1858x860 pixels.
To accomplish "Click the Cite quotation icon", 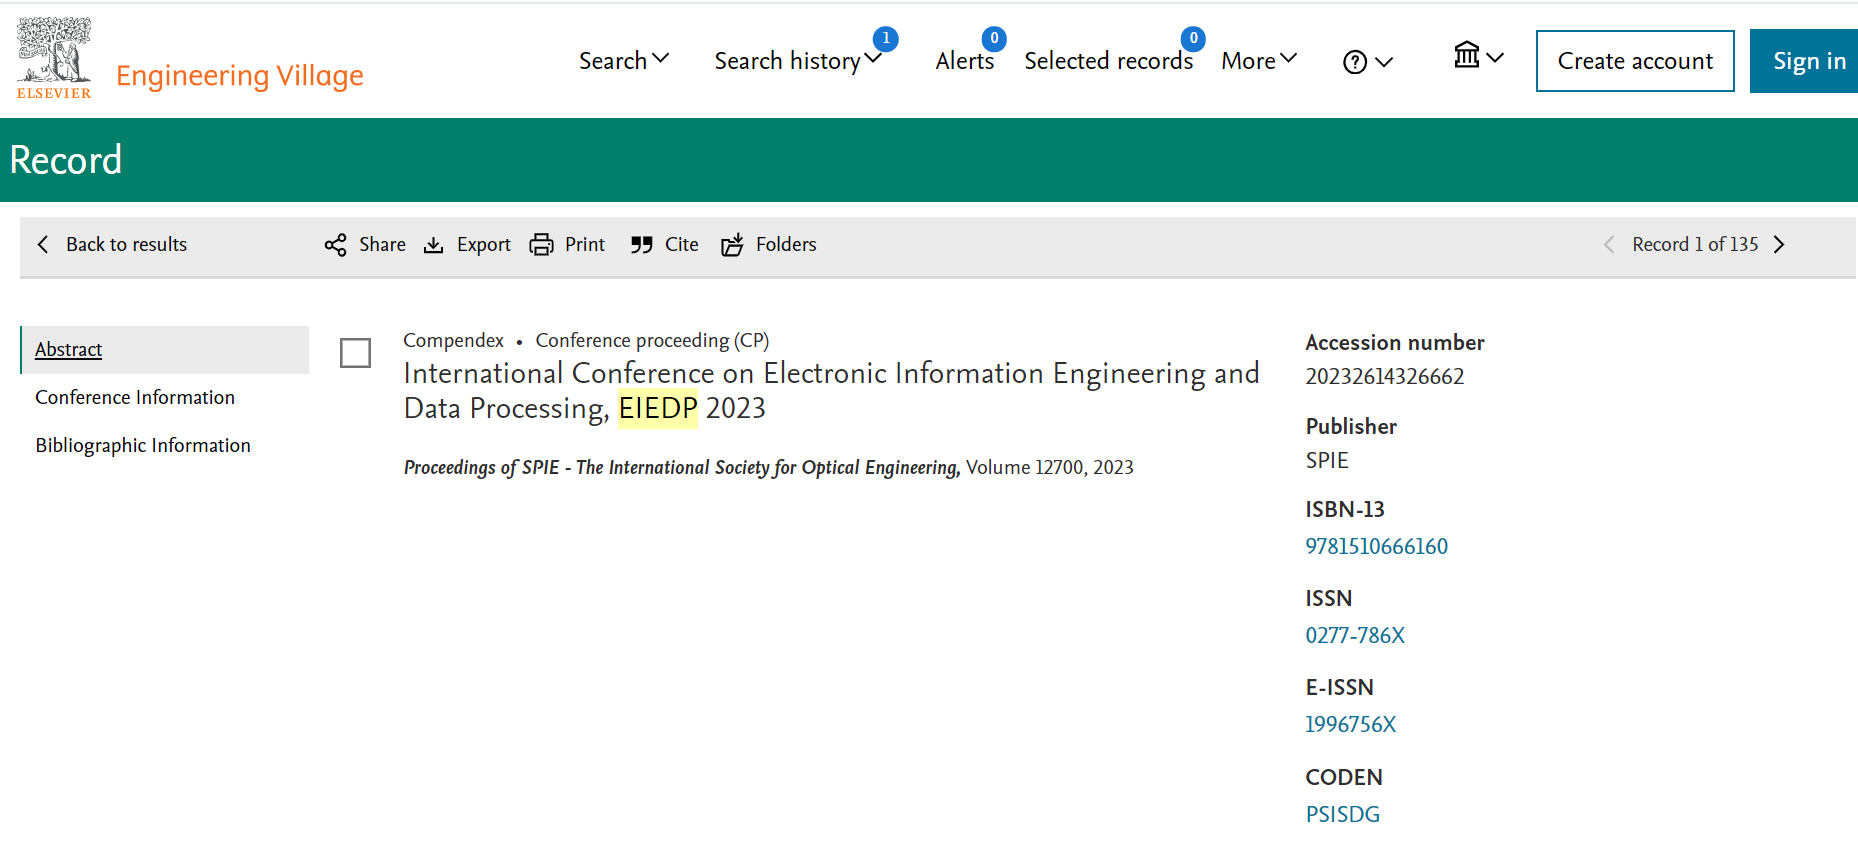I will coord(642,245).
